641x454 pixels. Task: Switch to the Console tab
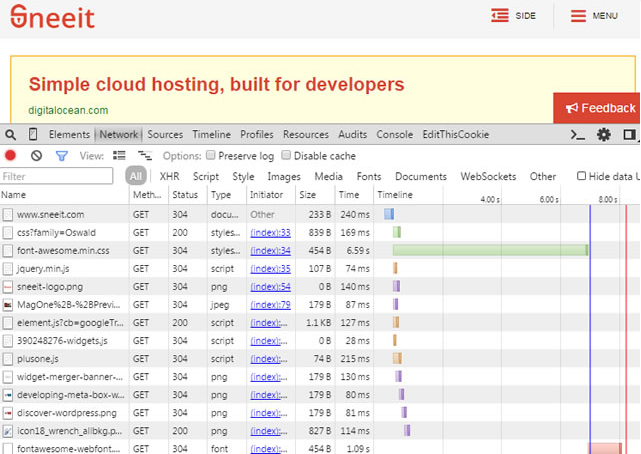point(394,134)
